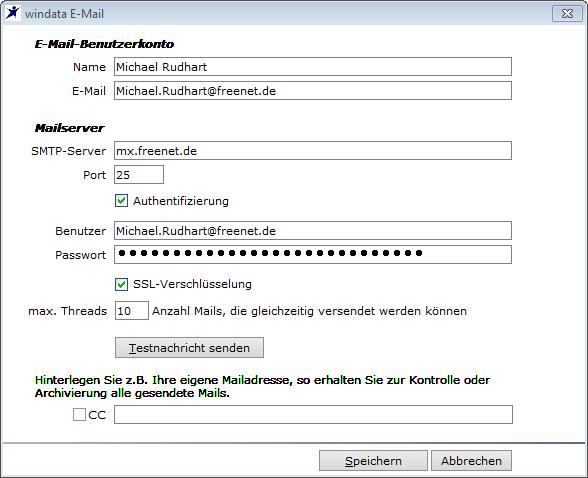This screenshot has width=588, height=478.
Task: Click the empty CC address field
Action: coord(313,415)
